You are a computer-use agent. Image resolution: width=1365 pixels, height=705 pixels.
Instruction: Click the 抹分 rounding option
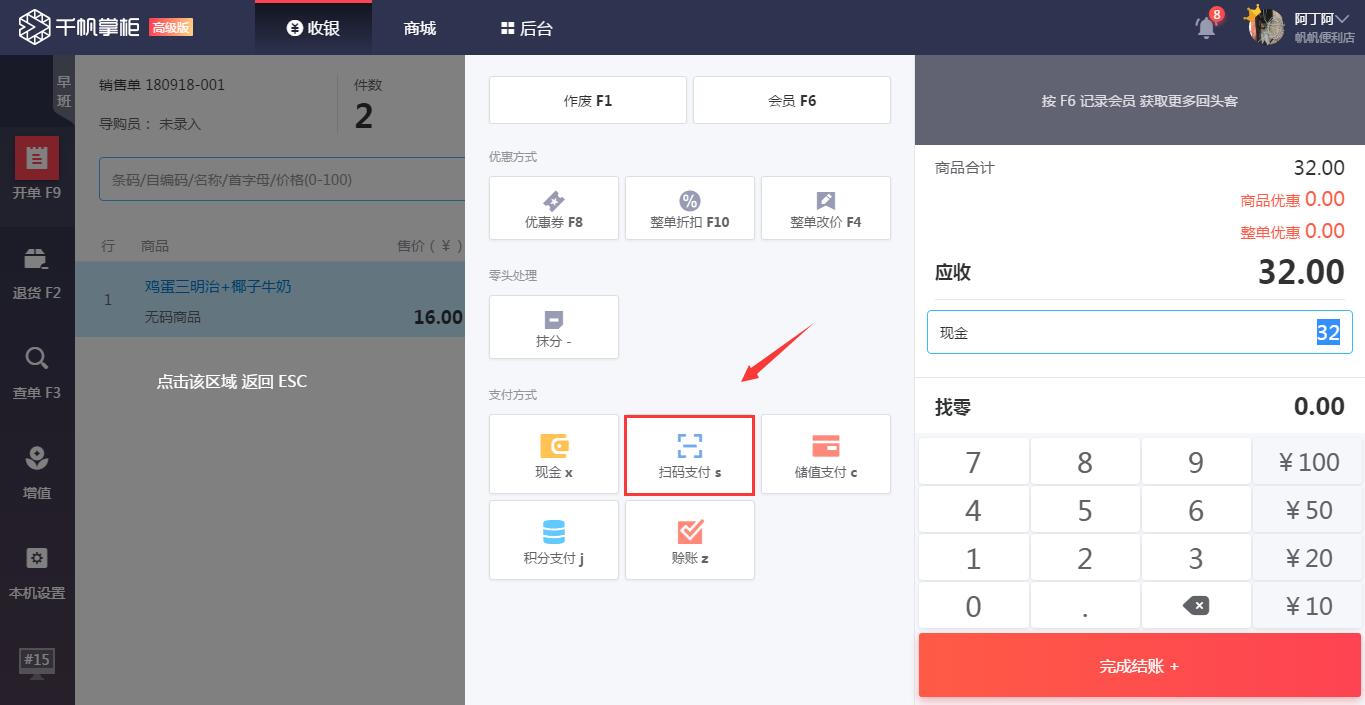click(x=553, y=328)
